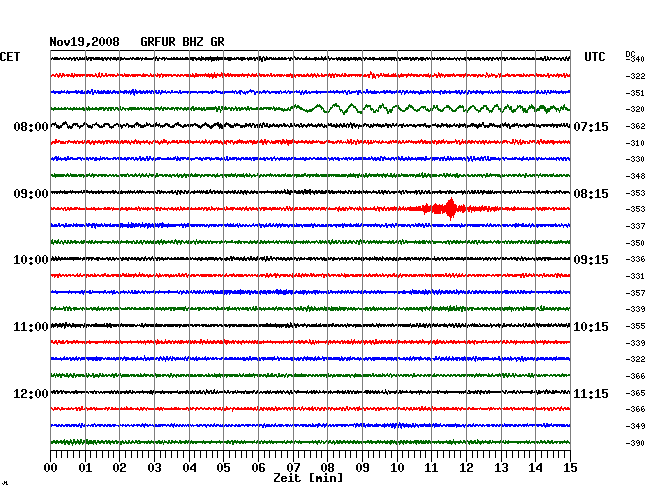The width and height of the screenshot is (650, 494).
Task: Click the 01 minute tick label
Action: click(85, 468)
